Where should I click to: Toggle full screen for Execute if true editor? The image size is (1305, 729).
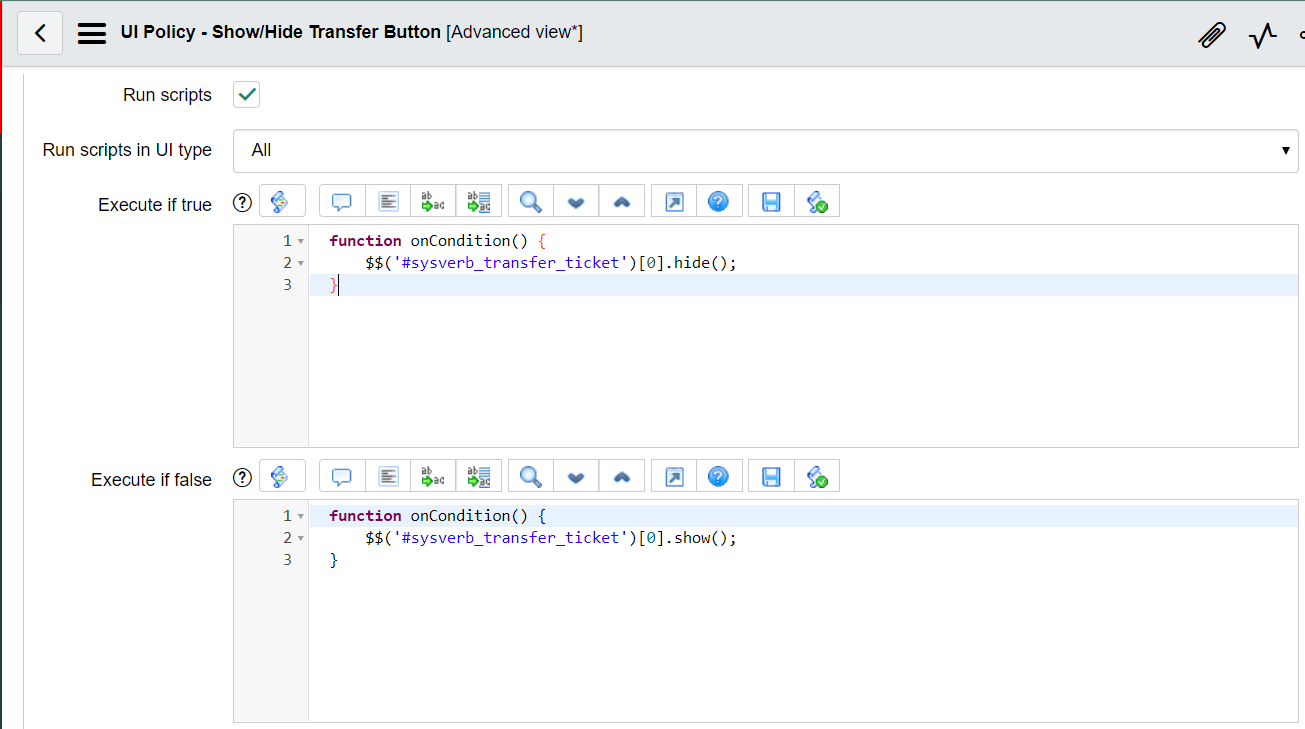tap(674, 201)
